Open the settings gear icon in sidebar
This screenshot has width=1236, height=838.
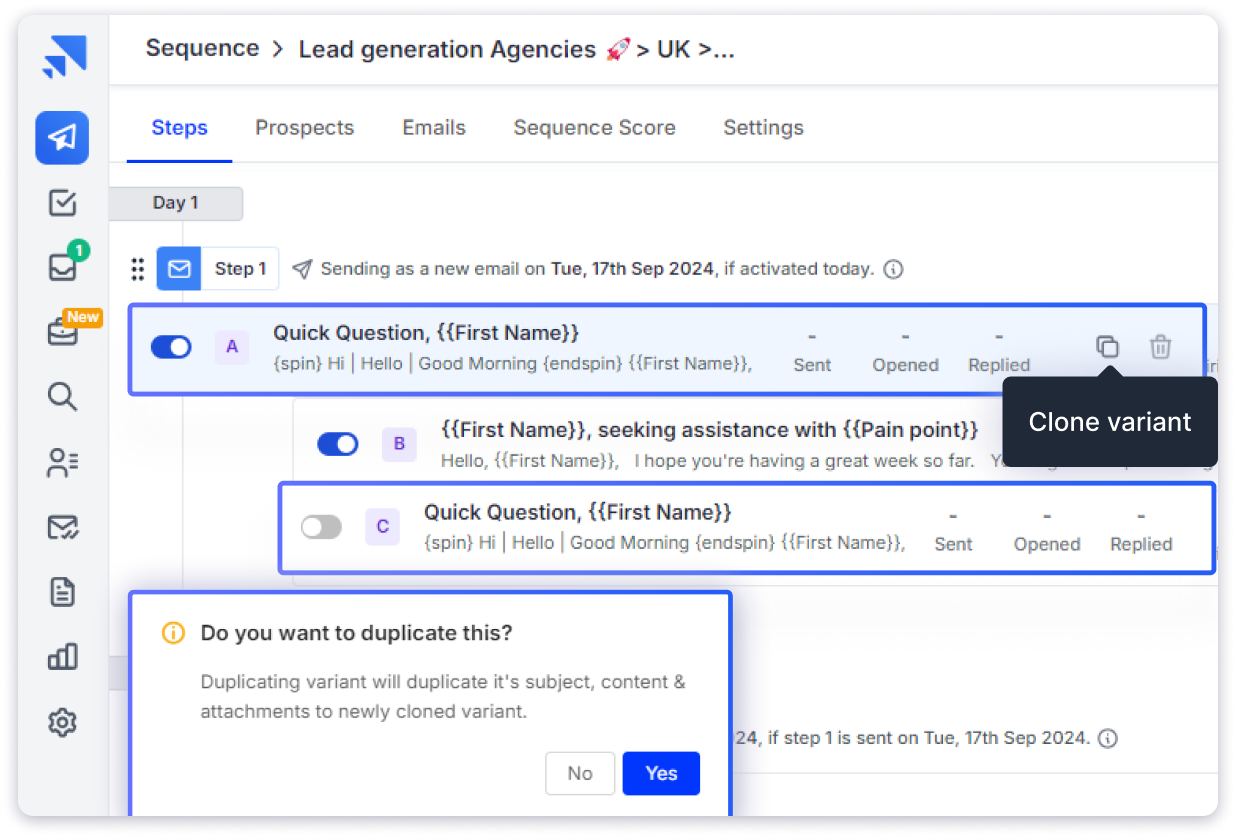(62, 722)
